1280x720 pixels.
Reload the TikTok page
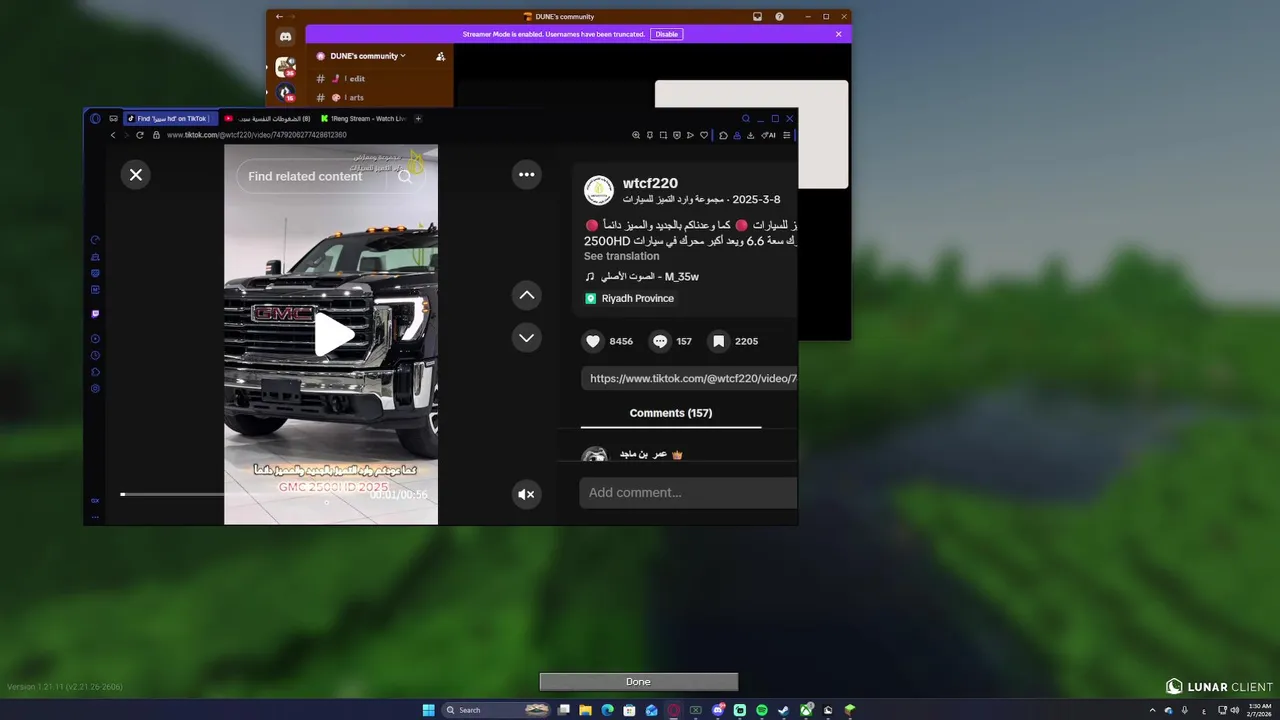140,135
